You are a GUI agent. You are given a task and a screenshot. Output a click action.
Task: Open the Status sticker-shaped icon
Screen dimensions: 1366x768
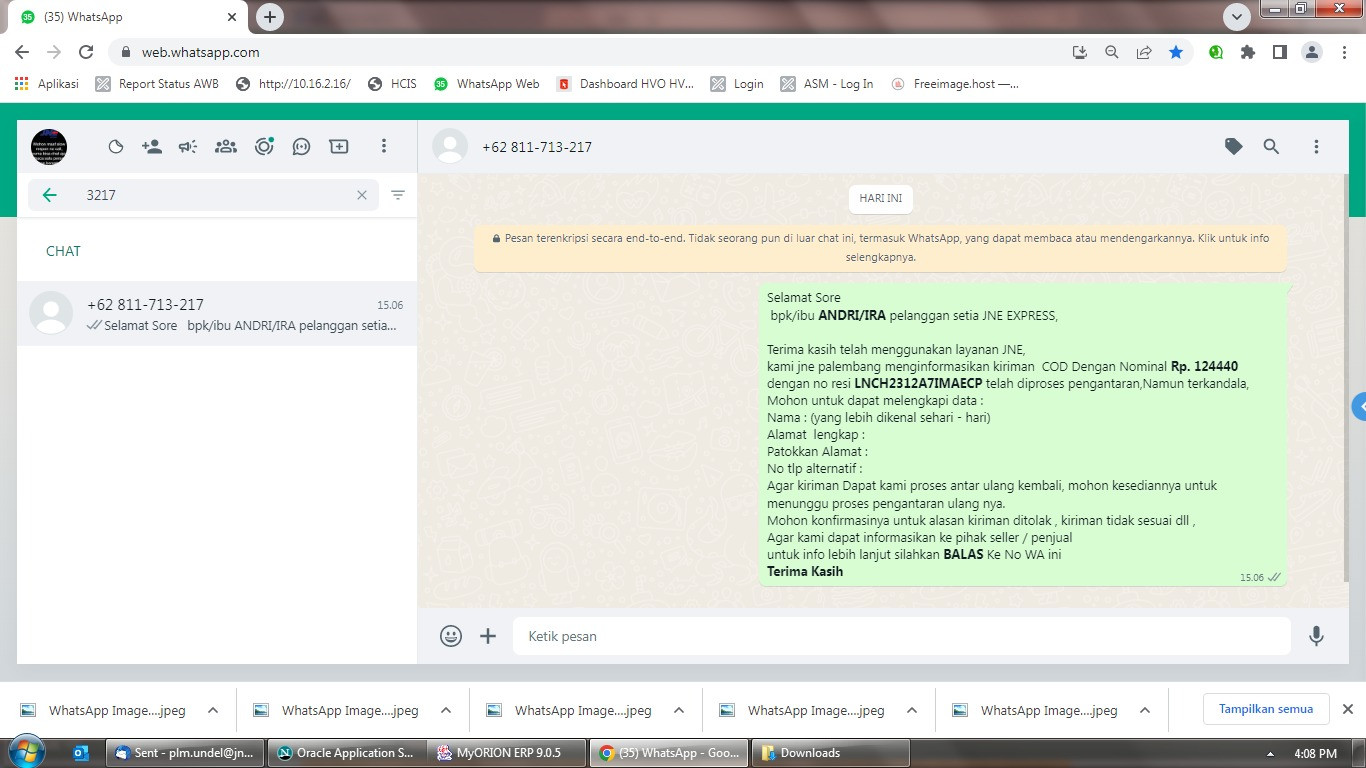(116, 147)
